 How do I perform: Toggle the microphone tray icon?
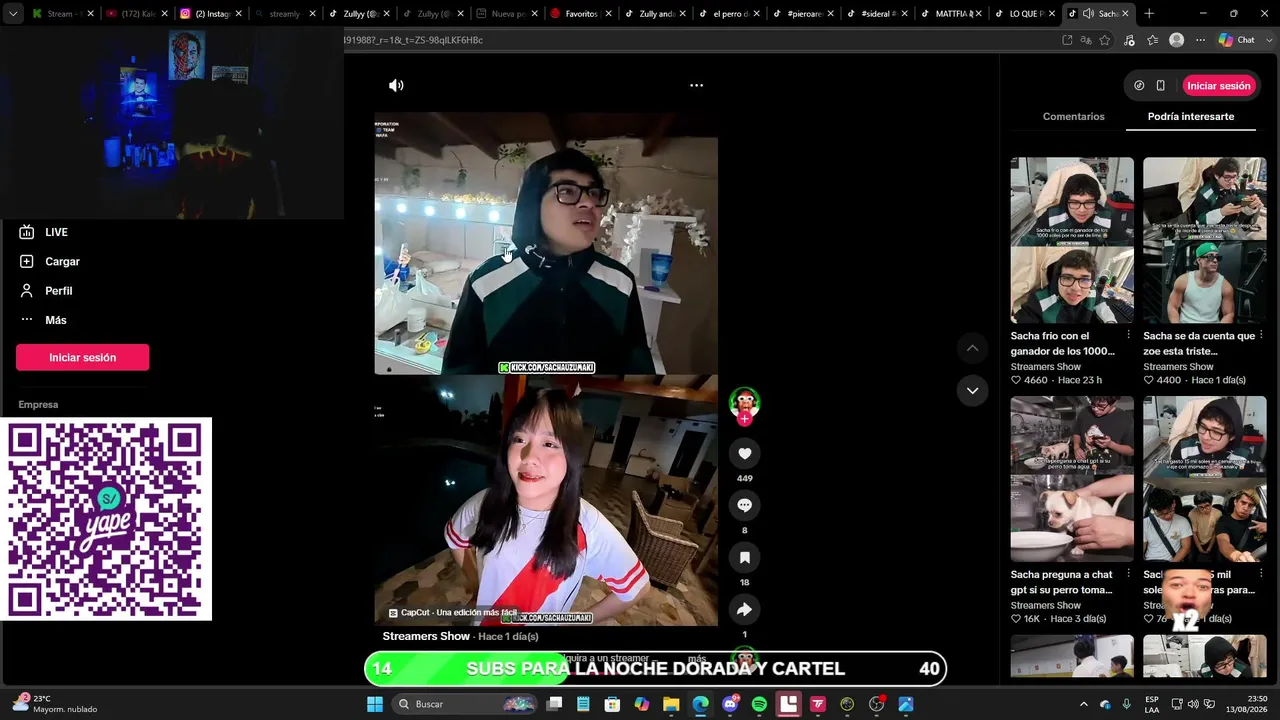pos(1127,704)
